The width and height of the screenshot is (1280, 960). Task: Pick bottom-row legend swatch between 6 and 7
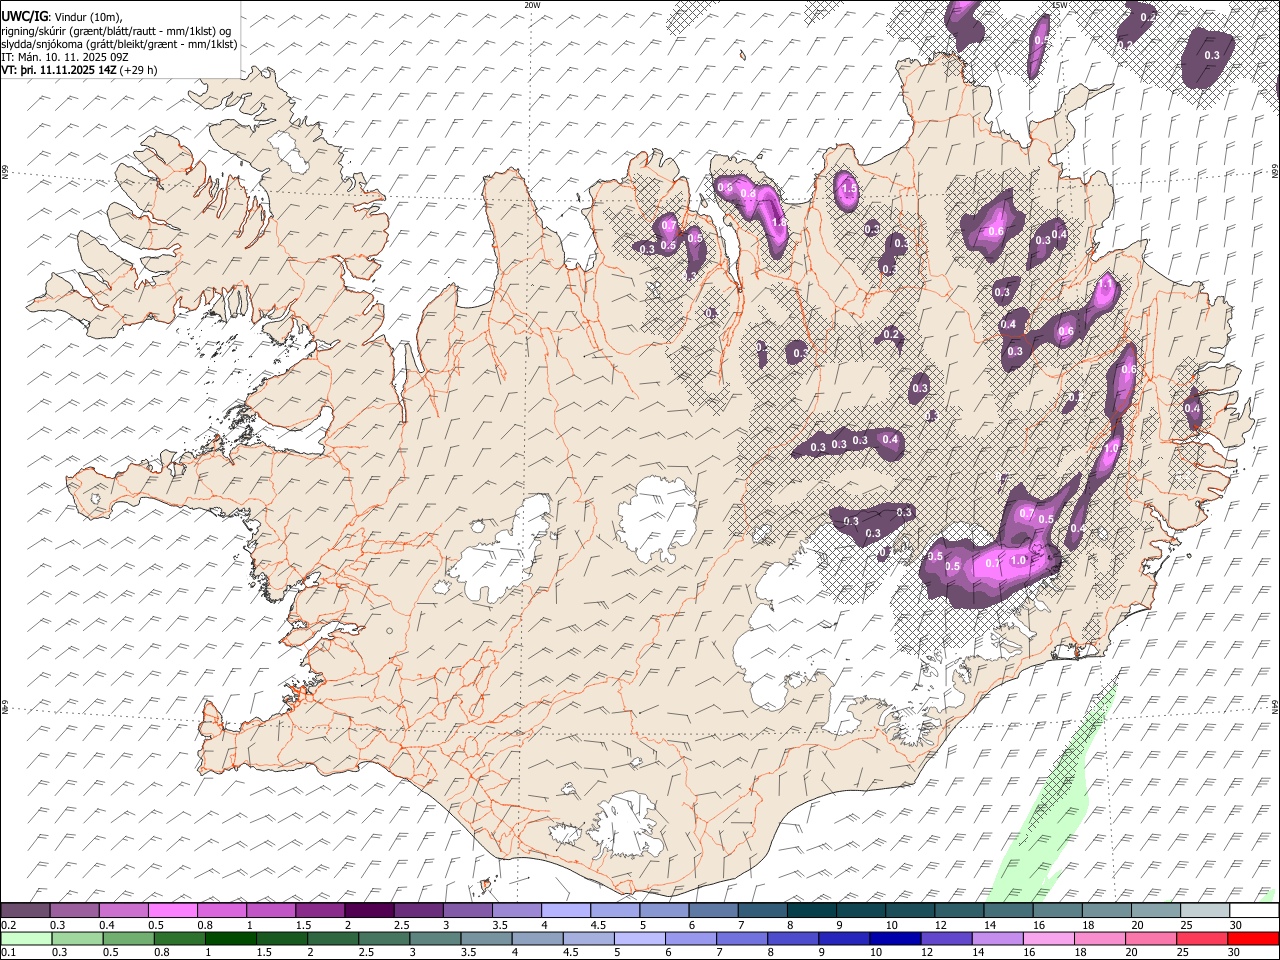(x=691, y=939)
